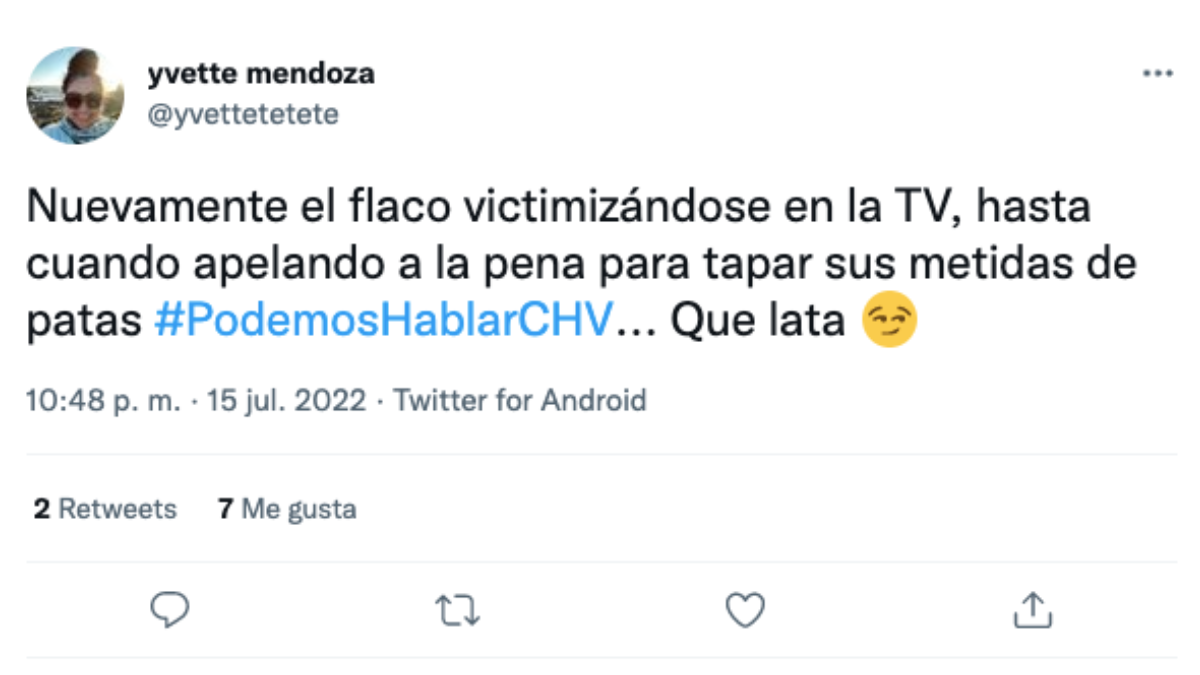The height and width of the screenshot is (675, 1200).
Task: Click the date 15 jul. 2022
Action: (x=287, y=402)
